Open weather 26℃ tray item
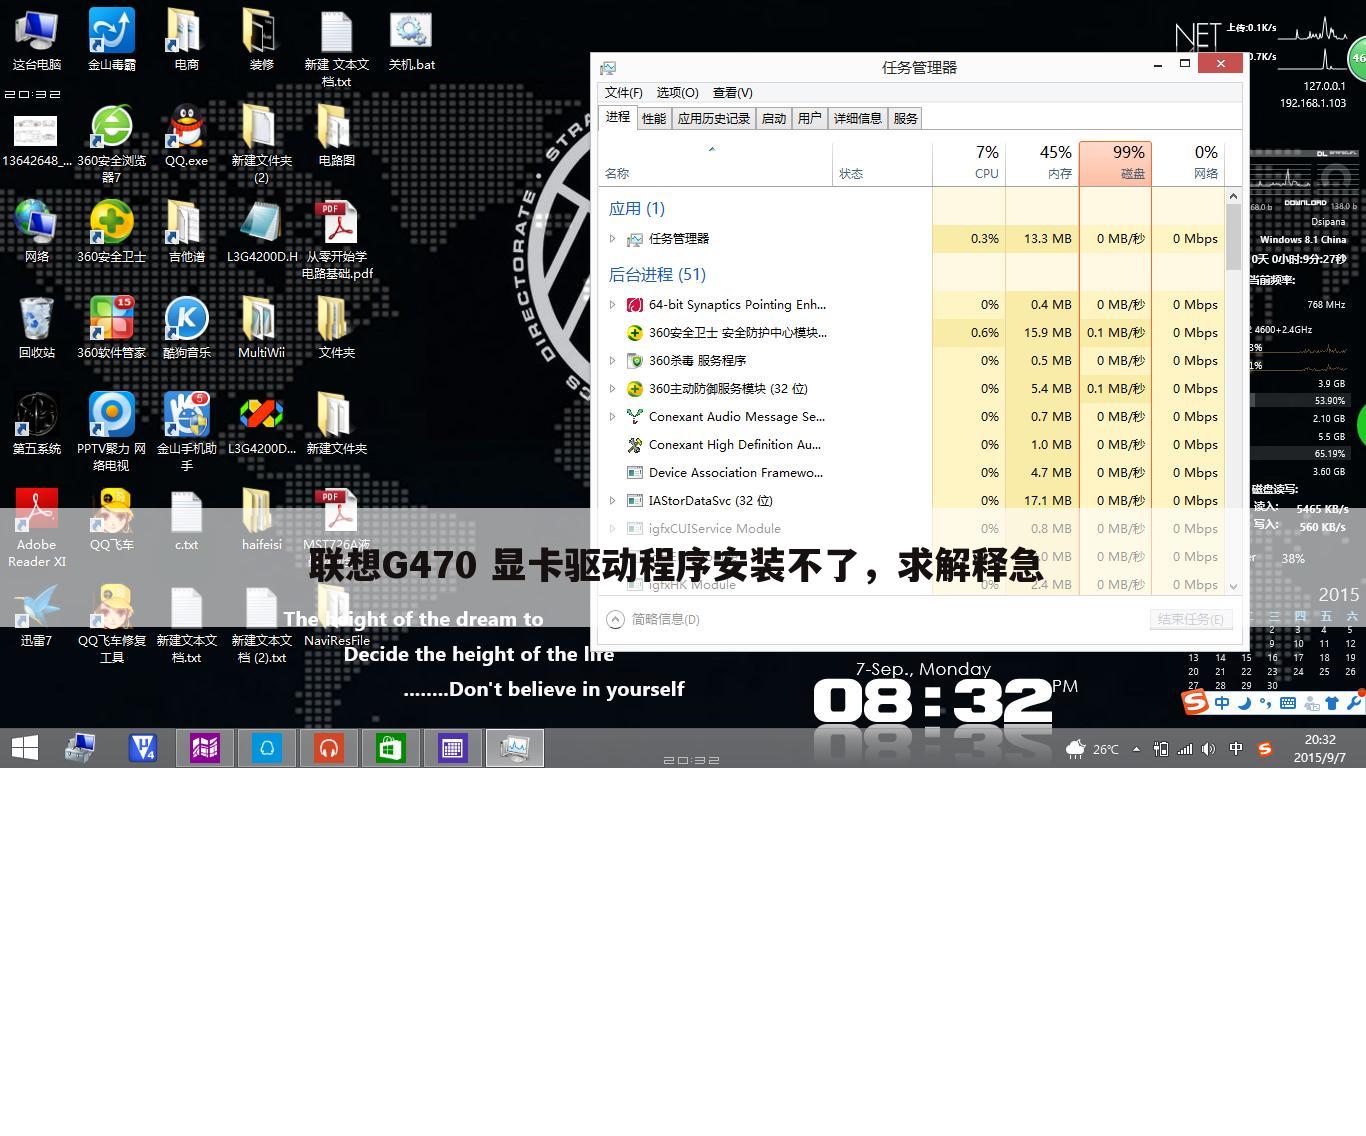The height and width of the screenshot is (1136, 1366). click(1092, 749)
